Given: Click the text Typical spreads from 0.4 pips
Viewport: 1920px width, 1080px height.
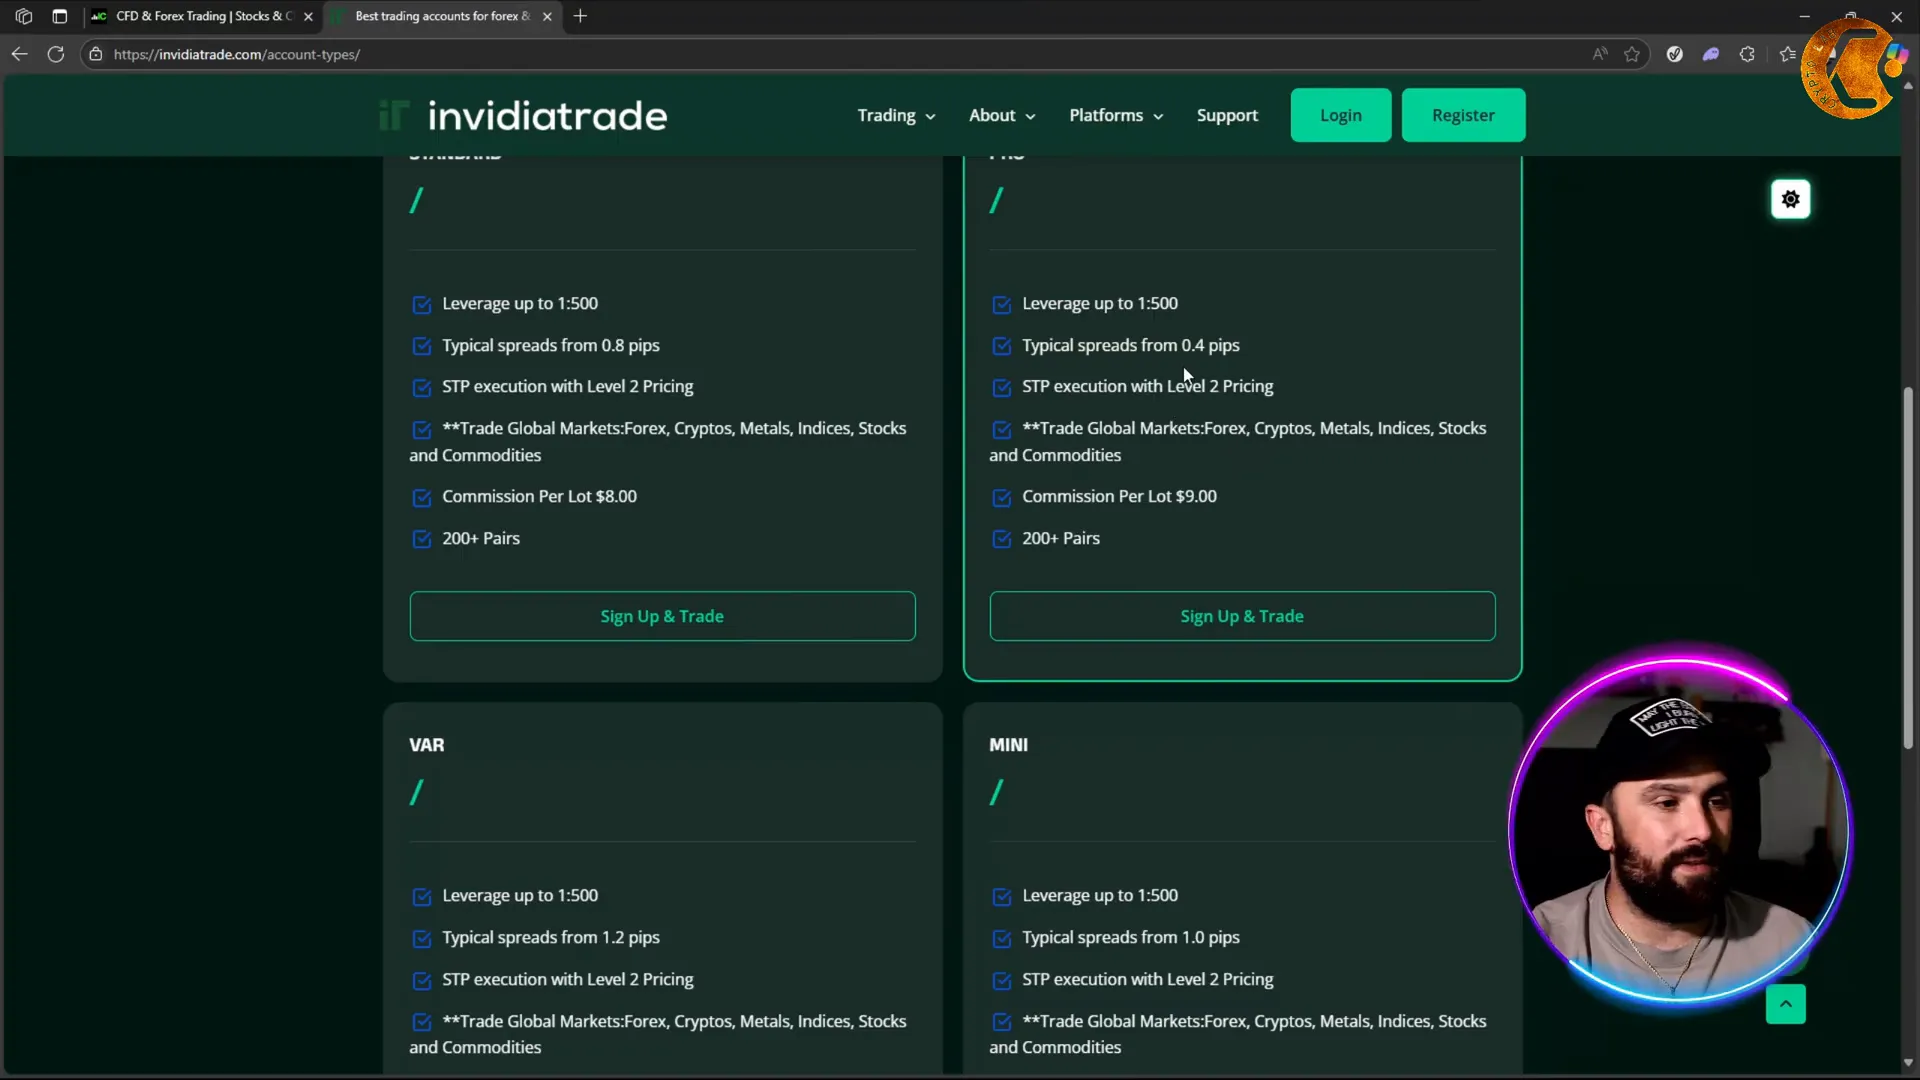Looking at the screenshot, I should [1130, 345].
